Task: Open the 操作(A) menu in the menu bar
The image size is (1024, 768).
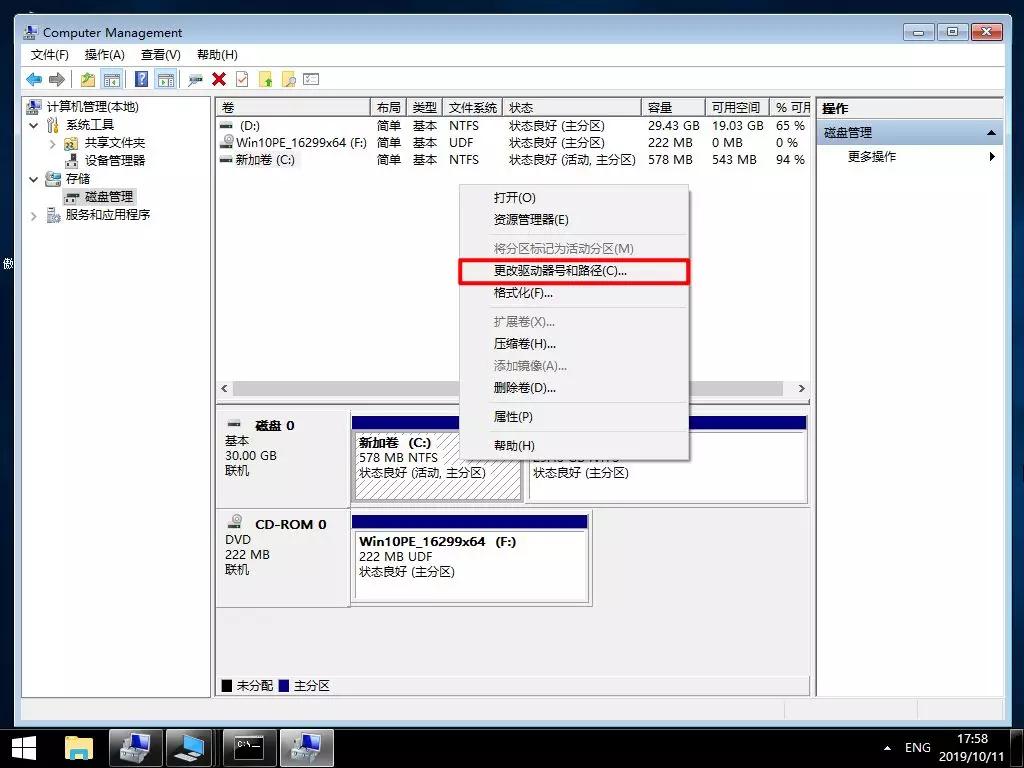Action: pyautogui.click(x=104, y=54)
